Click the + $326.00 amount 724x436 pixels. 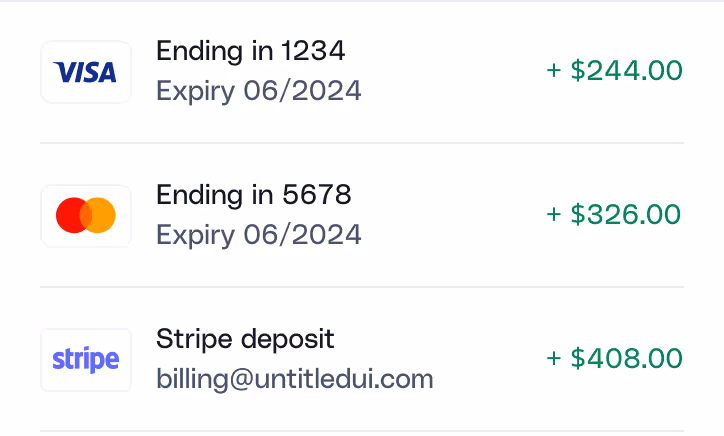[x=614, y=215]
